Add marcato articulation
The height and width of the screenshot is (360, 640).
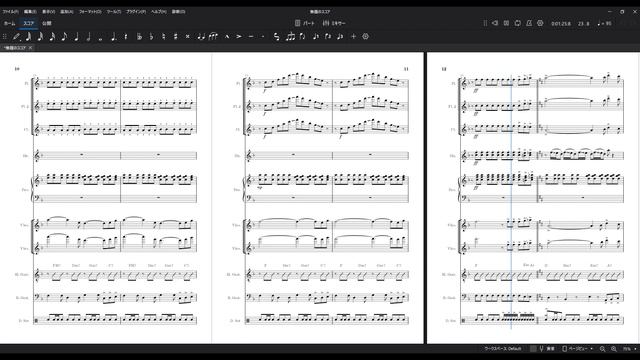(227, 37)
